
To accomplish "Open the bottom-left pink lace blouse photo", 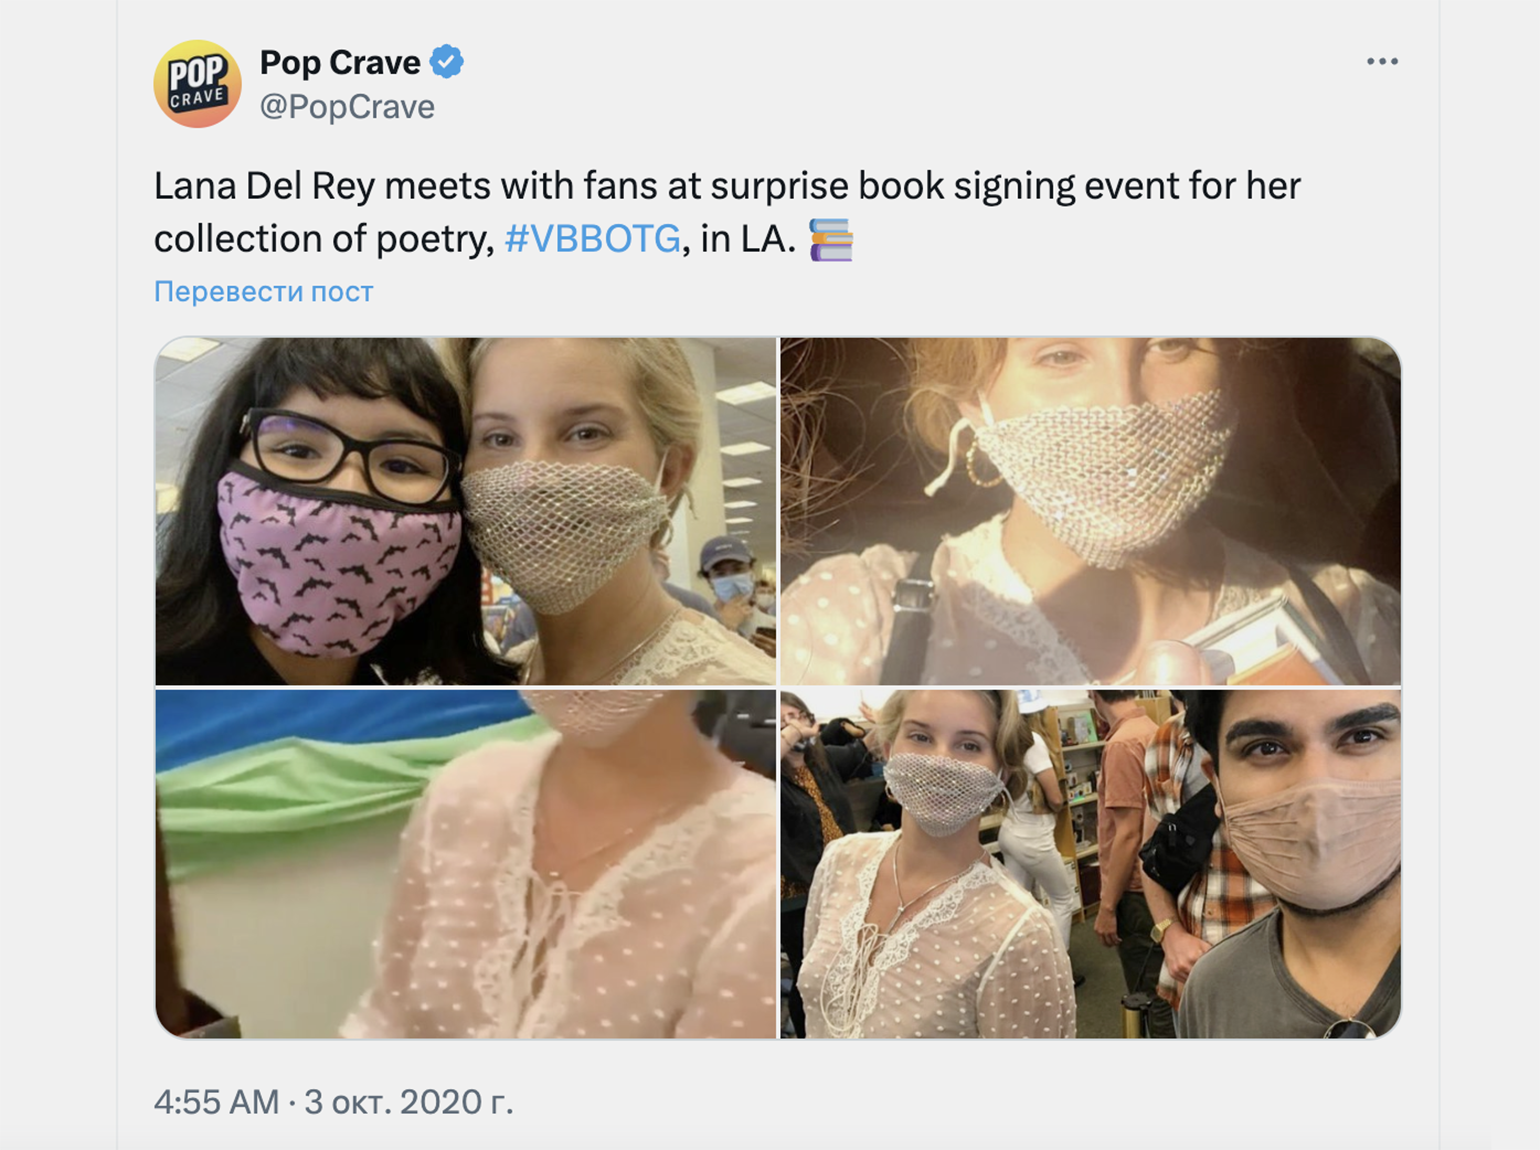I will click(x=465, y=864).
